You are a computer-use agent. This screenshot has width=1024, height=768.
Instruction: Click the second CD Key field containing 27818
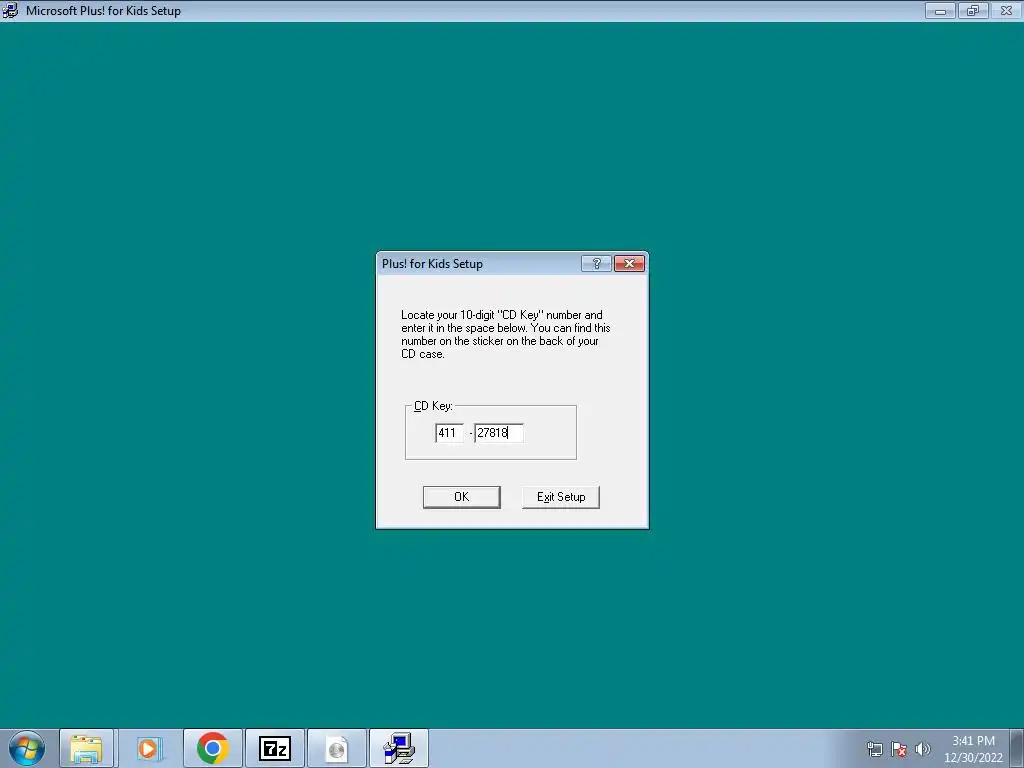pos(499,432)
